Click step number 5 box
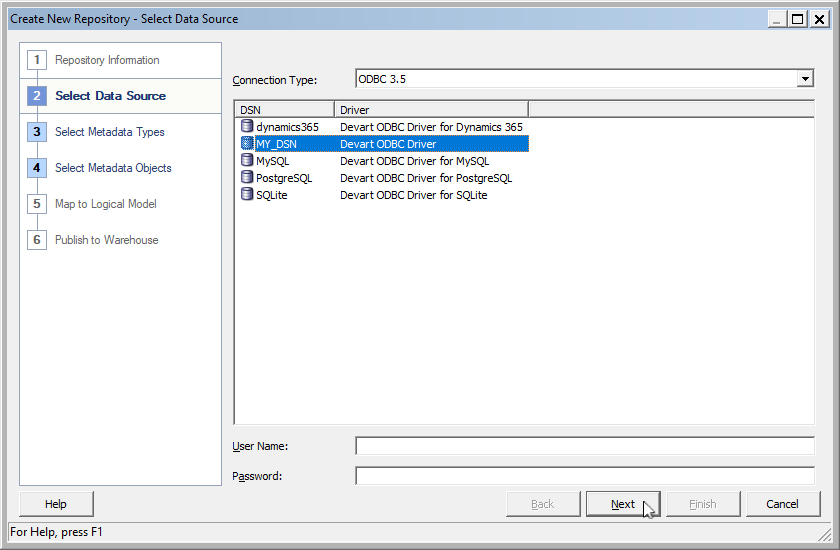Image resolution: width=840 pixels, height=550 pixels. [x=37, y=204]
